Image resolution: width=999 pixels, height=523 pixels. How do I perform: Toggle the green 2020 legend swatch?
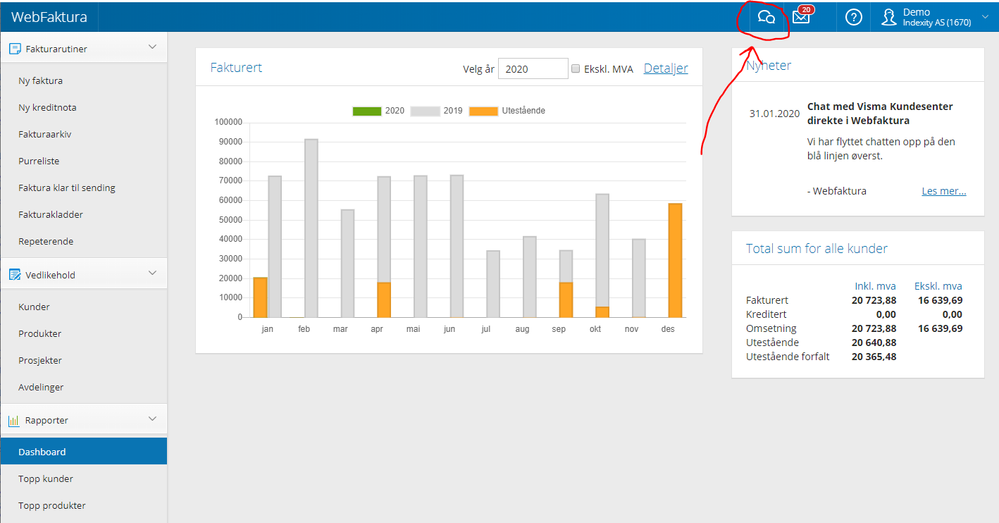tap(367, 111)
